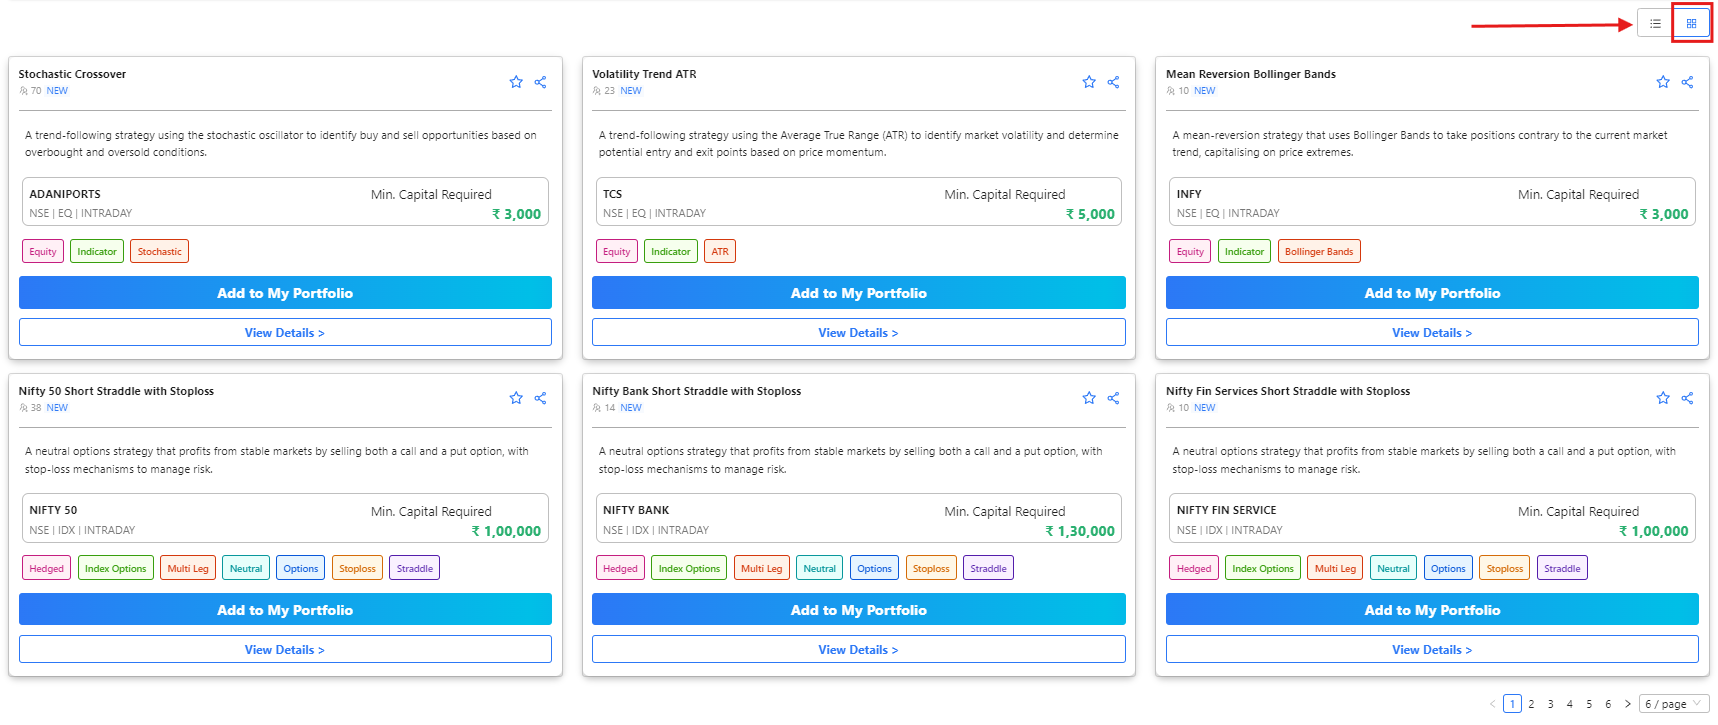Screen dimensions: 1718x725
Task: Favorite Nifty 50 Short Straddle strategy
Action: [516, 398]
